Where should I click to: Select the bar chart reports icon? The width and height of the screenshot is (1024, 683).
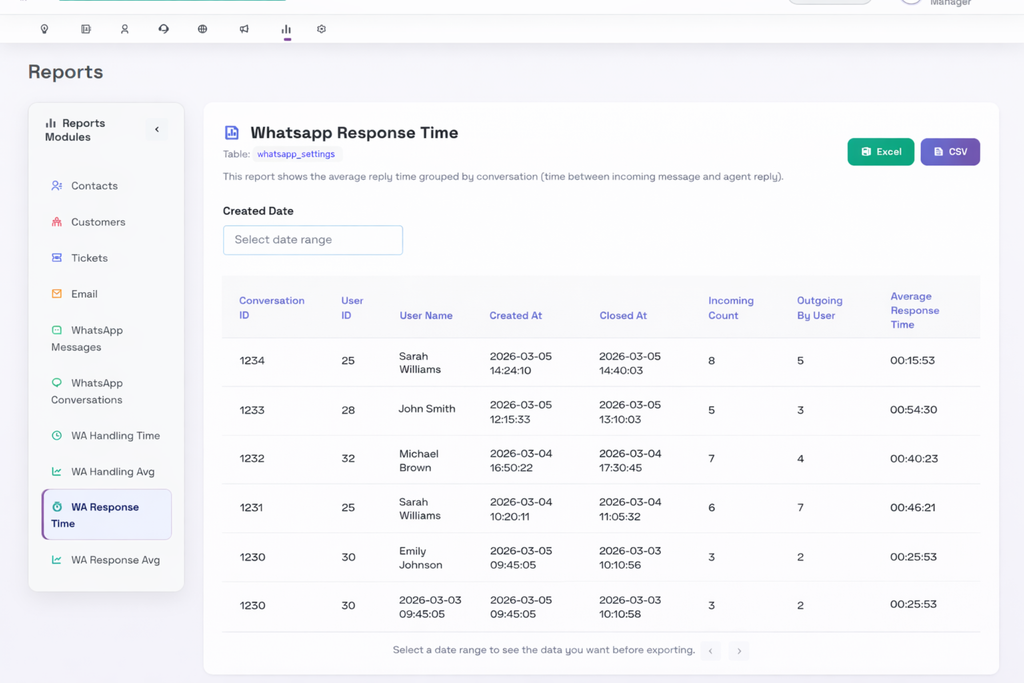click(x=286, y=29)
